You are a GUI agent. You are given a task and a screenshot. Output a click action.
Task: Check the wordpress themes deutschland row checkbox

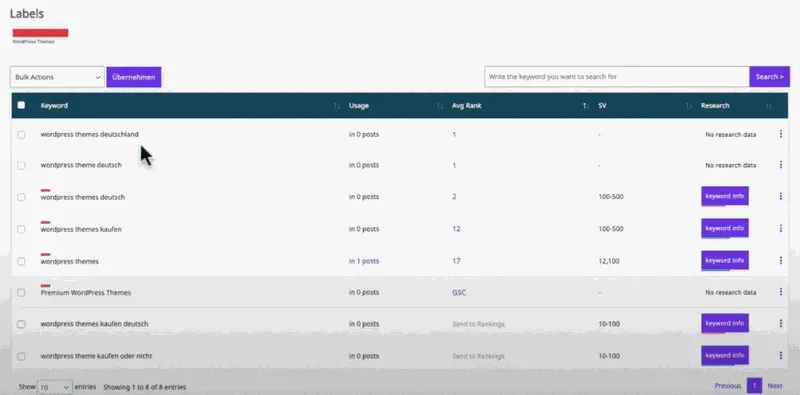pos(21,135)
